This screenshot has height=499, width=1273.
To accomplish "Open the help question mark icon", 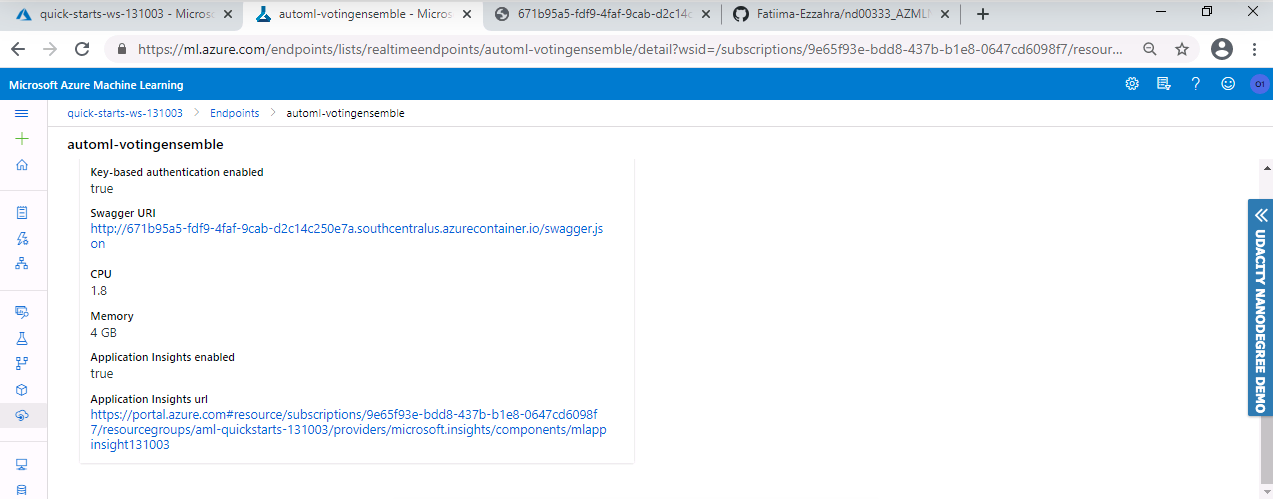I will (x=1195, y=84).
